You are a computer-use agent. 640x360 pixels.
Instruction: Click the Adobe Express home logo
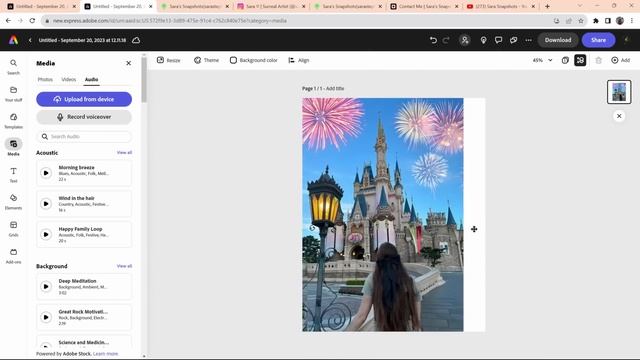pos(13,40)
